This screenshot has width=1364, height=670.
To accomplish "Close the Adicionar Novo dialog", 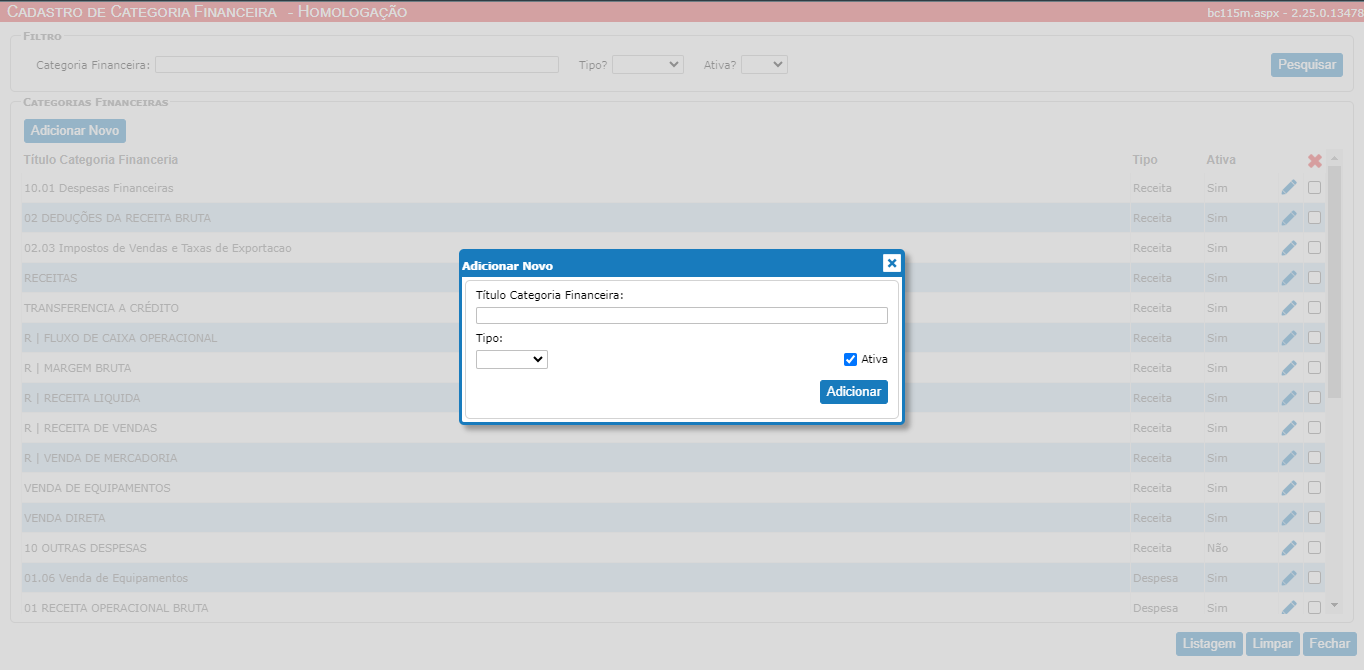I will pos(892,263).
